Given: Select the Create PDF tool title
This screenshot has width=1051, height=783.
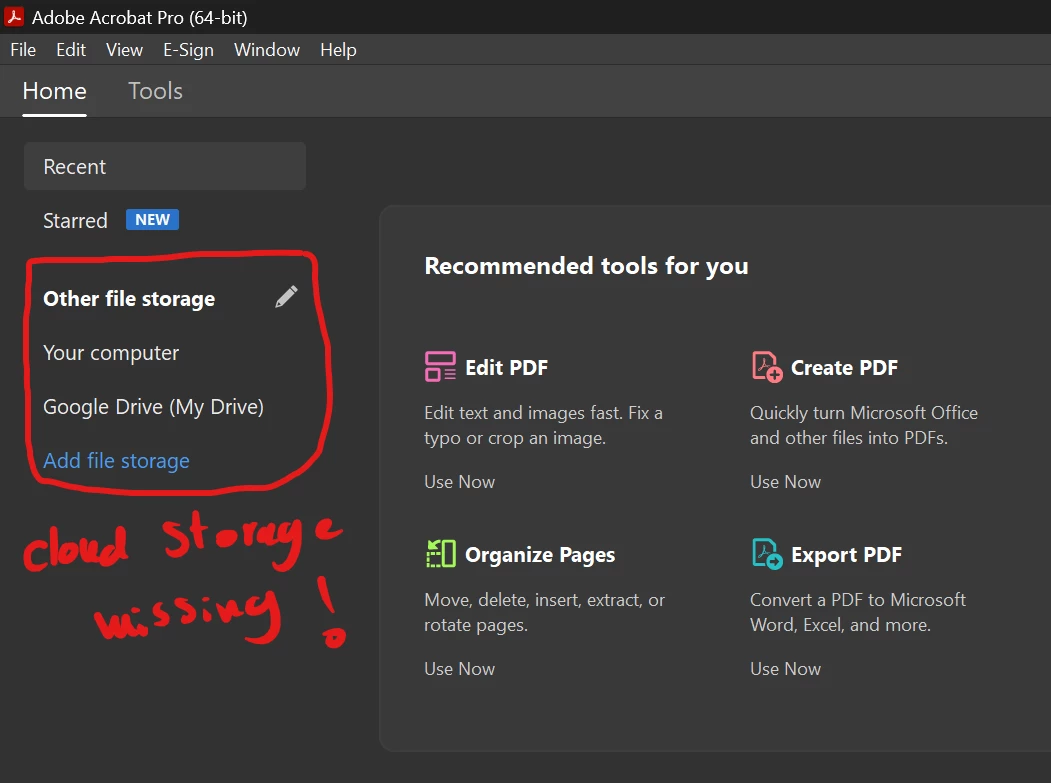Looking at the screenshot, I should point(845,367).
